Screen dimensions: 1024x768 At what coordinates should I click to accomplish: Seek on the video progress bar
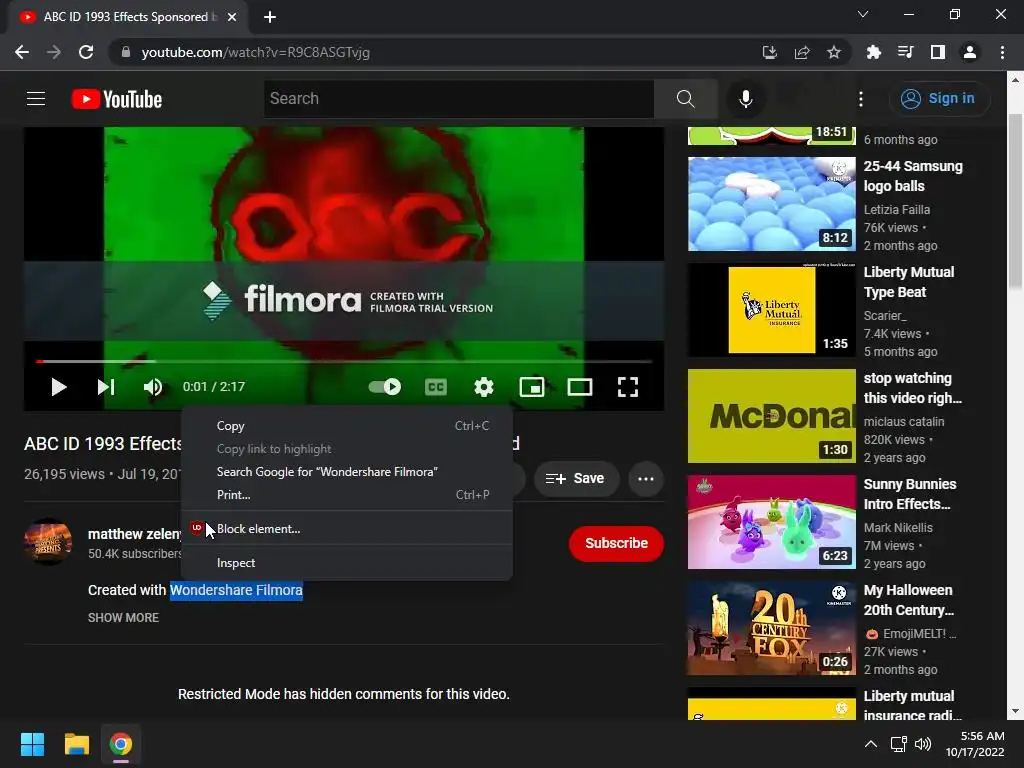tap(344, 361)
